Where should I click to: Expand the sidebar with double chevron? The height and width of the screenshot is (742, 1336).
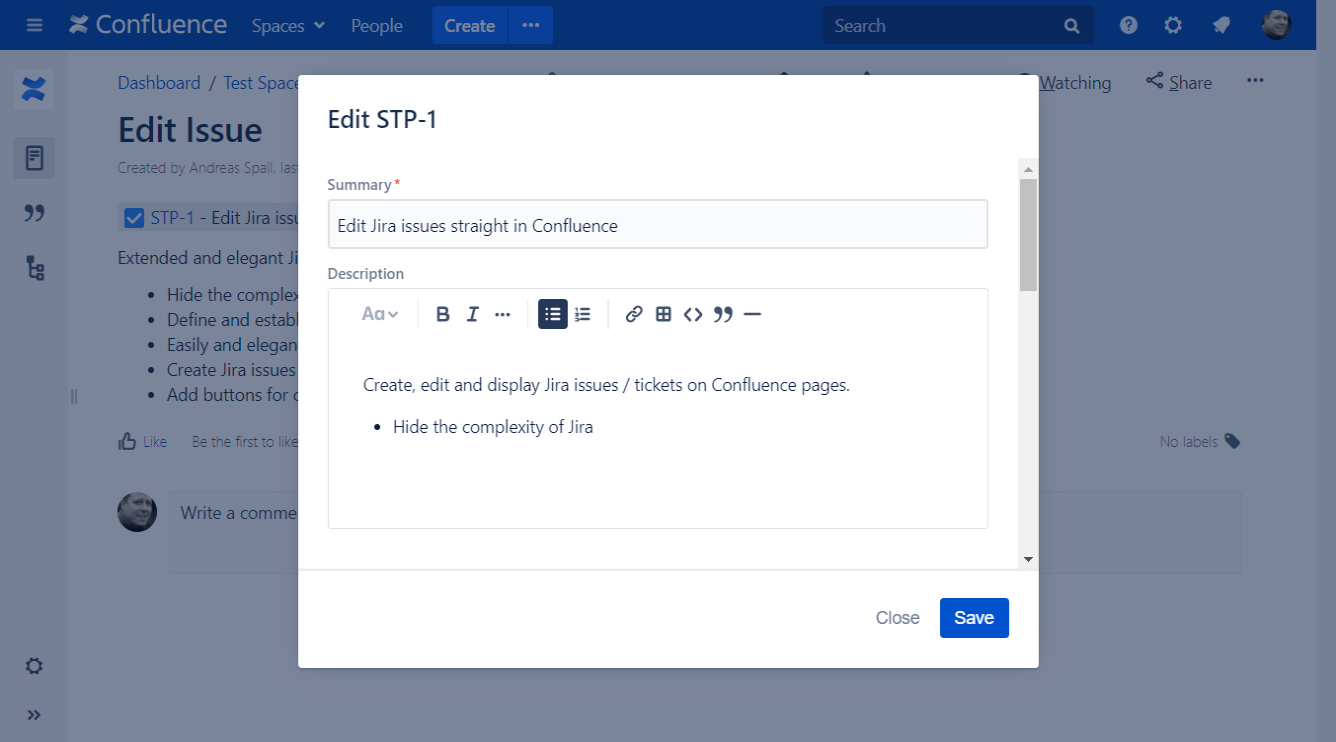point(34,715)
